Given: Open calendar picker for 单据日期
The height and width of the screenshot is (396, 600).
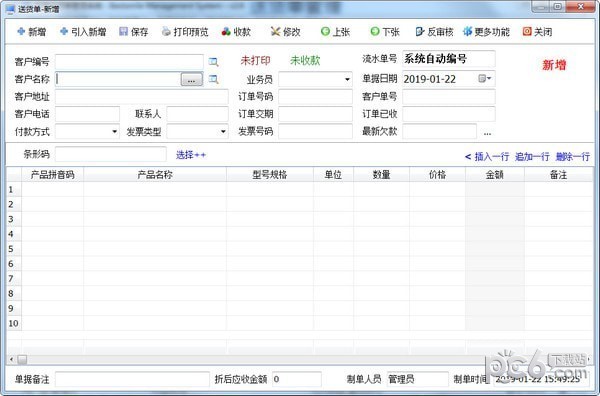Looking at the screenshot, I should click(x=485, y=78).
